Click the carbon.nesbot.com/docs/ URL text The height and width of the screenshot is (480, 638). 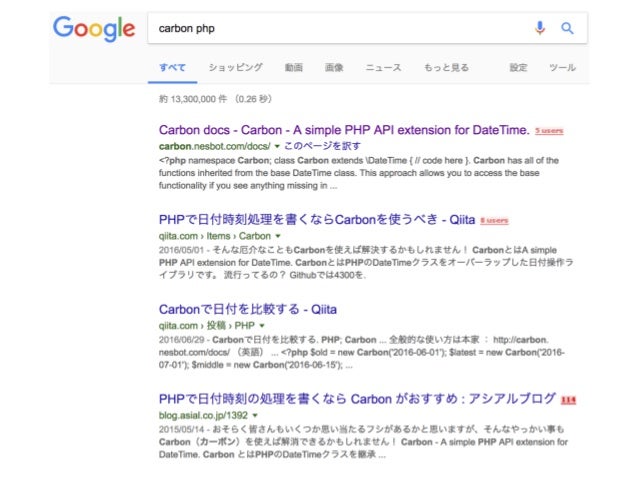214,146
